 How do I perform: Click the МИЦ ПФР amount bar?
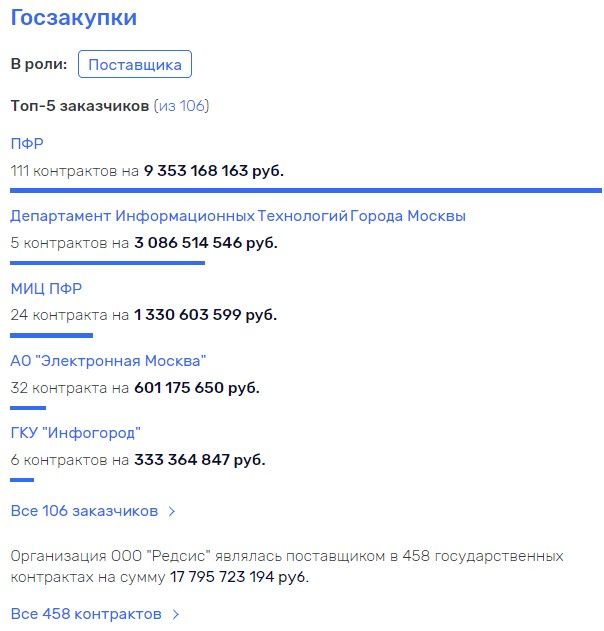[52, 335]
